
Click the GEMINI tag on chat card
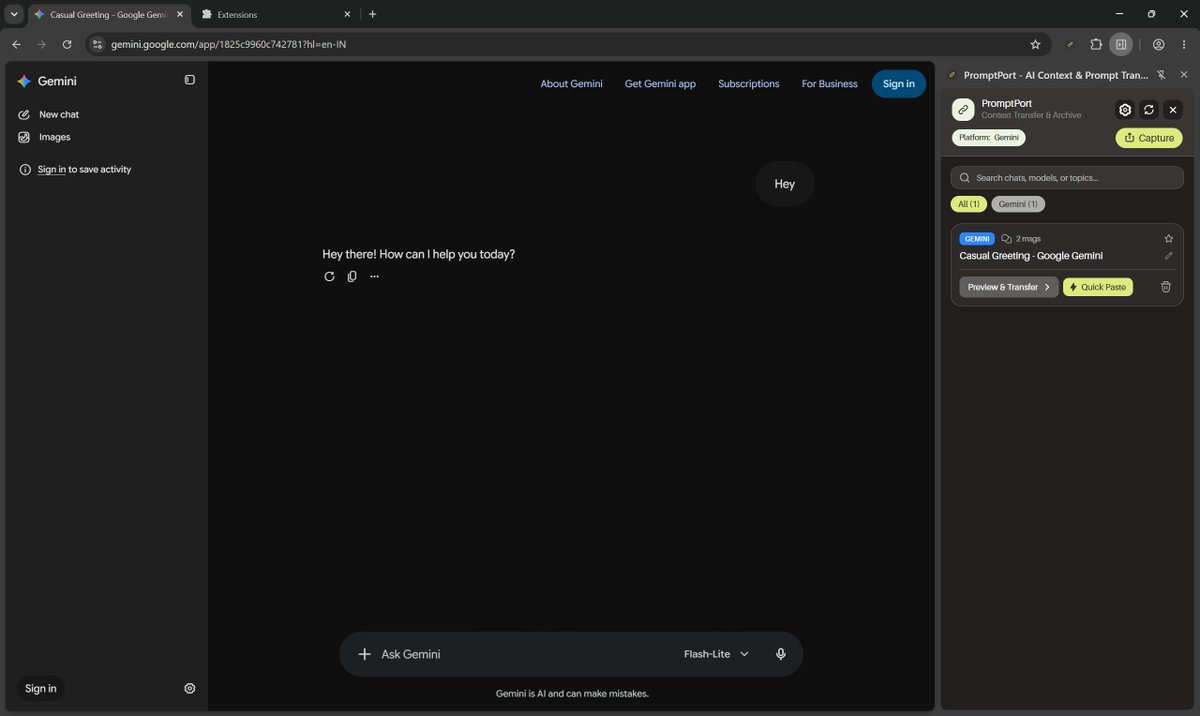click(x=976, y=239)
